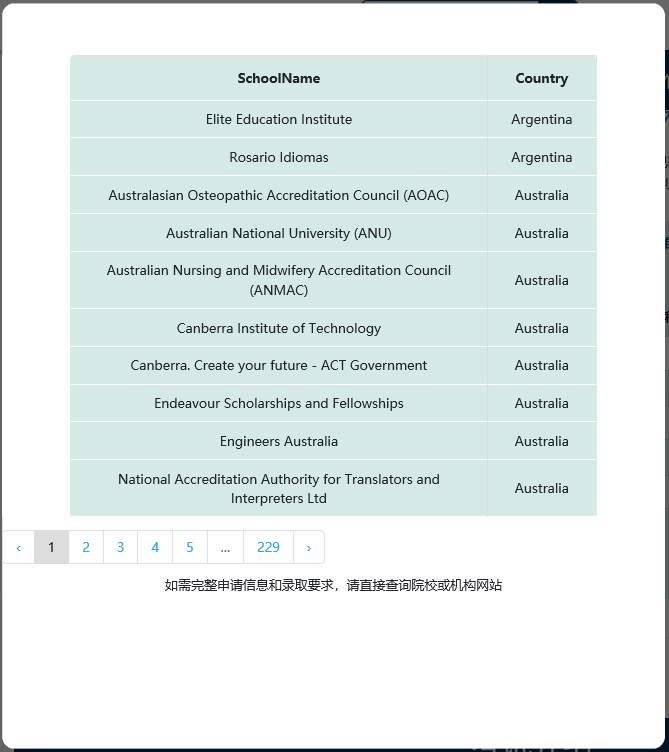The image size is (669, 752).
Task: Open the ellipsis pagination item
Action: (225, 547)
